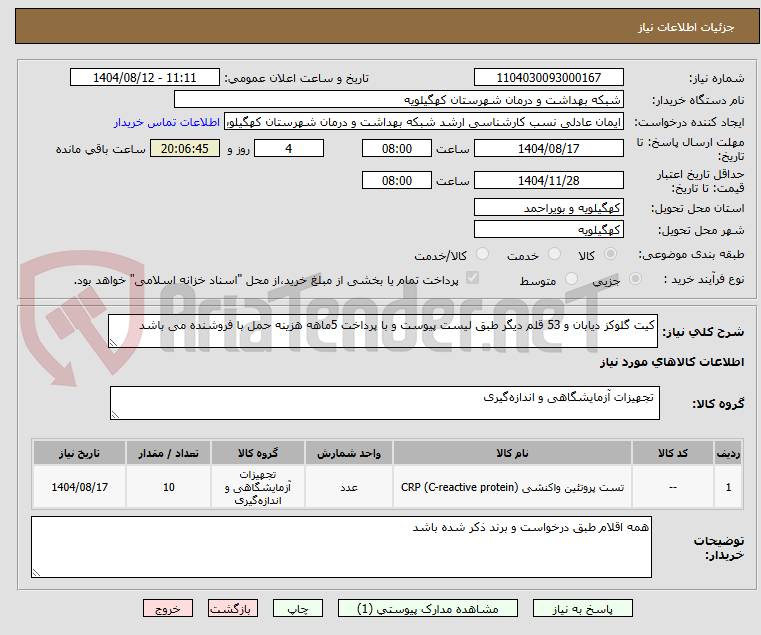Viewport: 761px width, 635px height.
Task: Click the 'بازگشت' back button
Action: [233, 608]
